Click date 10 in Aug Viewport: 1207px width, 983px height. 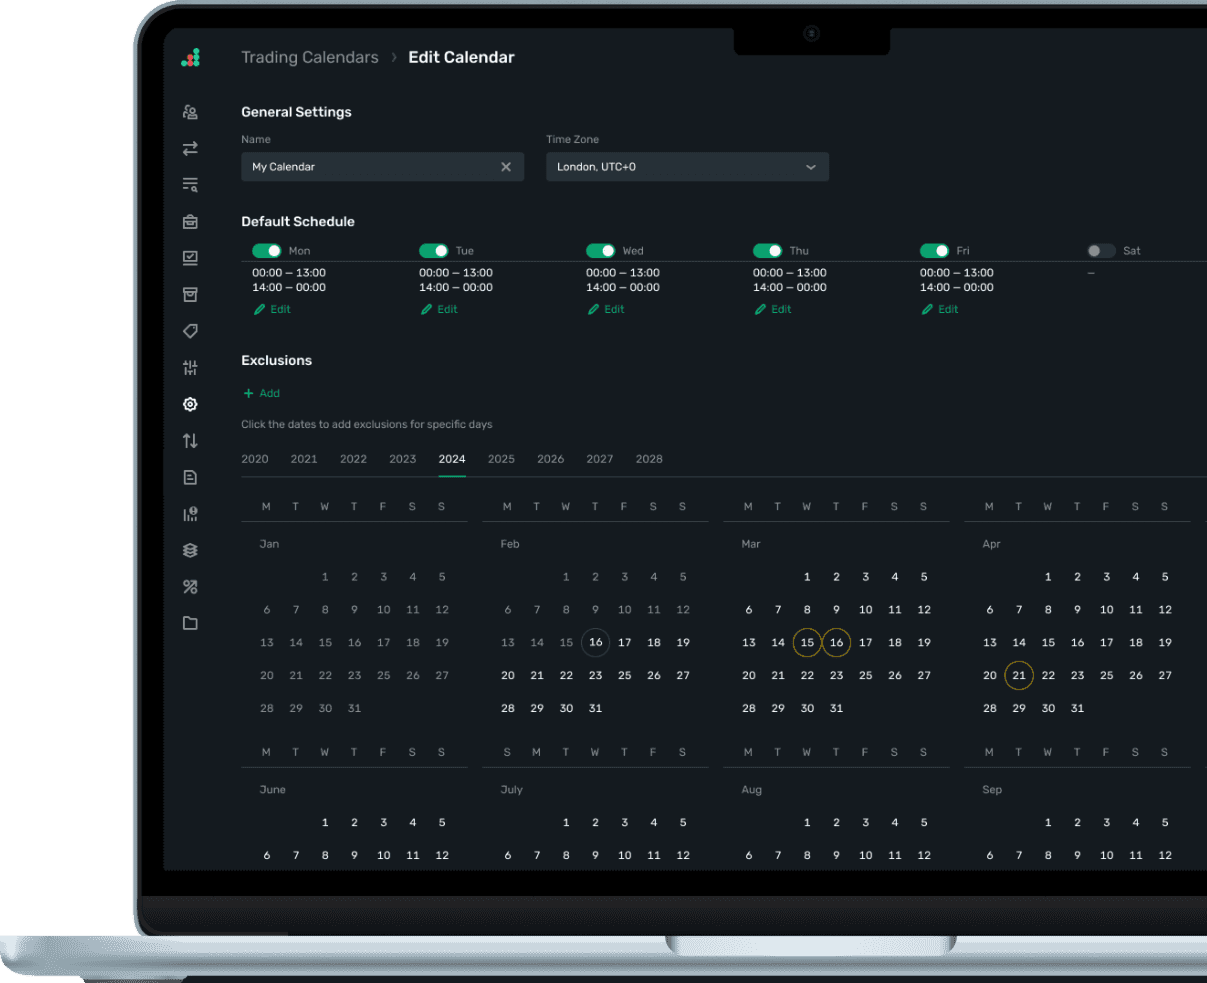(x=865, y=856)
